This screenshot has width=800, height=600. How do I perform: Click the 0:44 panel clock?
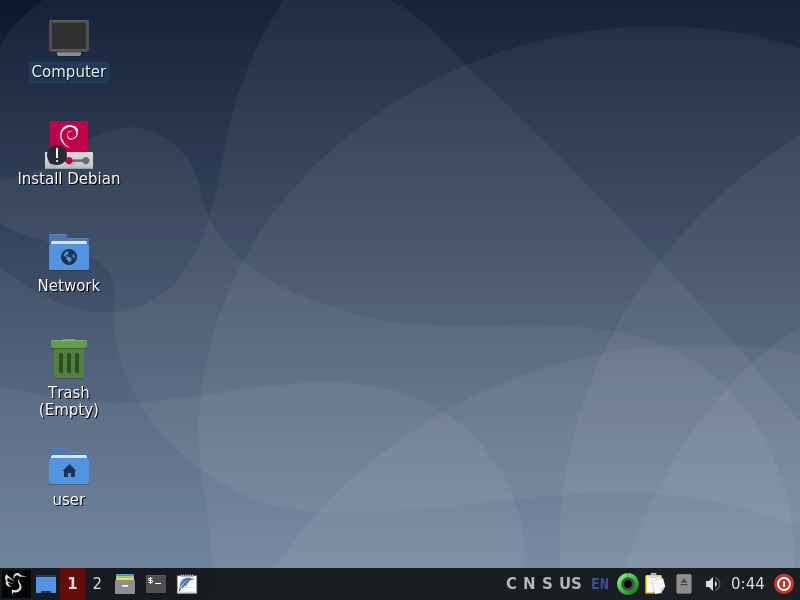(x=747, y=583)
